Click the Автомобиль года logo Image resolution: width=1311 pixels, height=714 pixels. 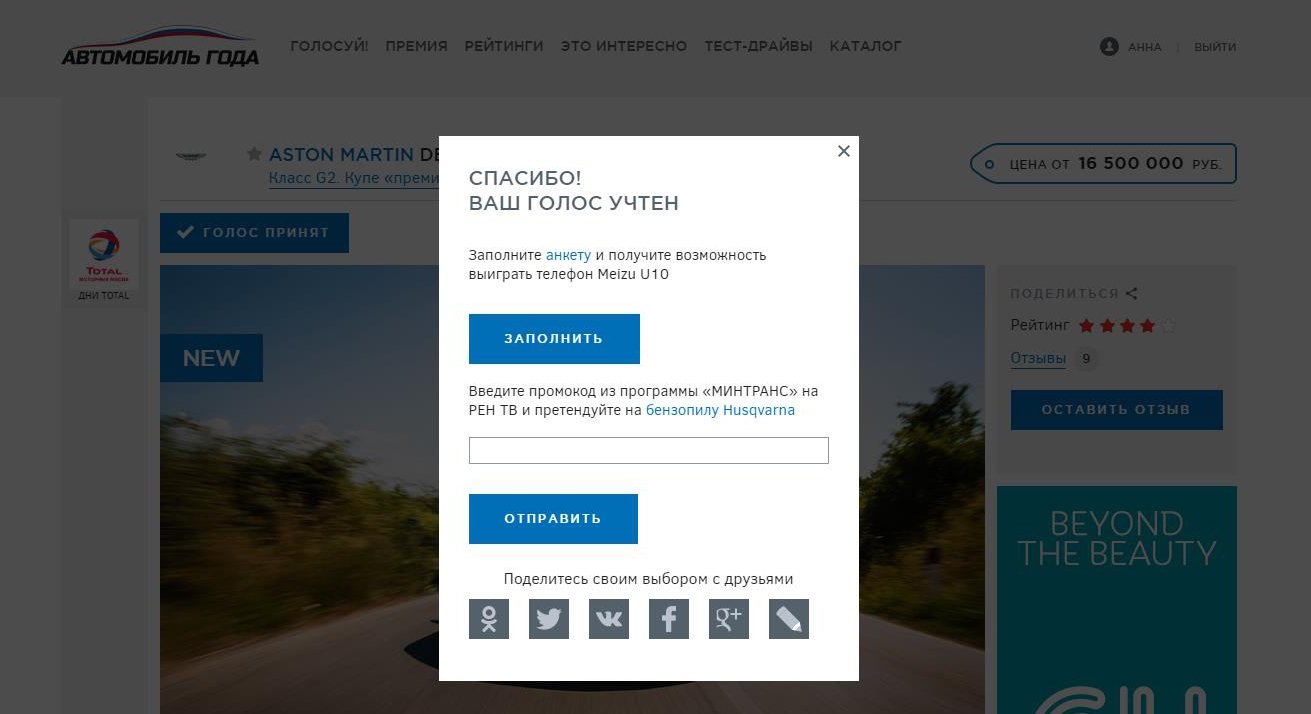(160, 47)
